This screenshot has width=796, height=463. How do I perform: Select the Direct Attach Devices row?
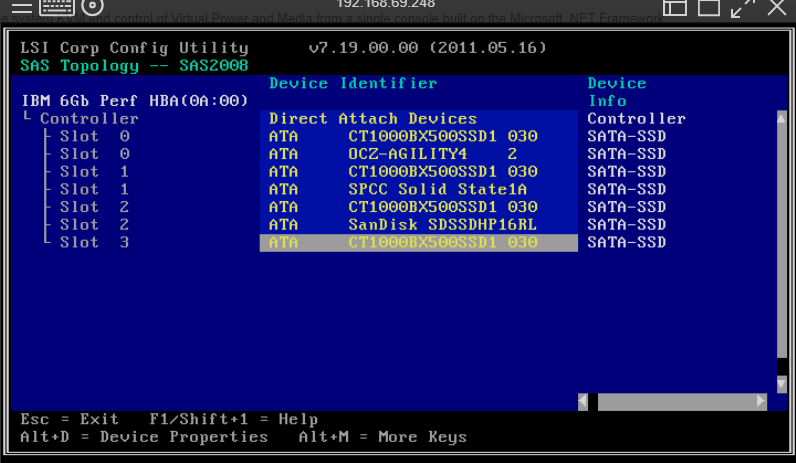418,118
